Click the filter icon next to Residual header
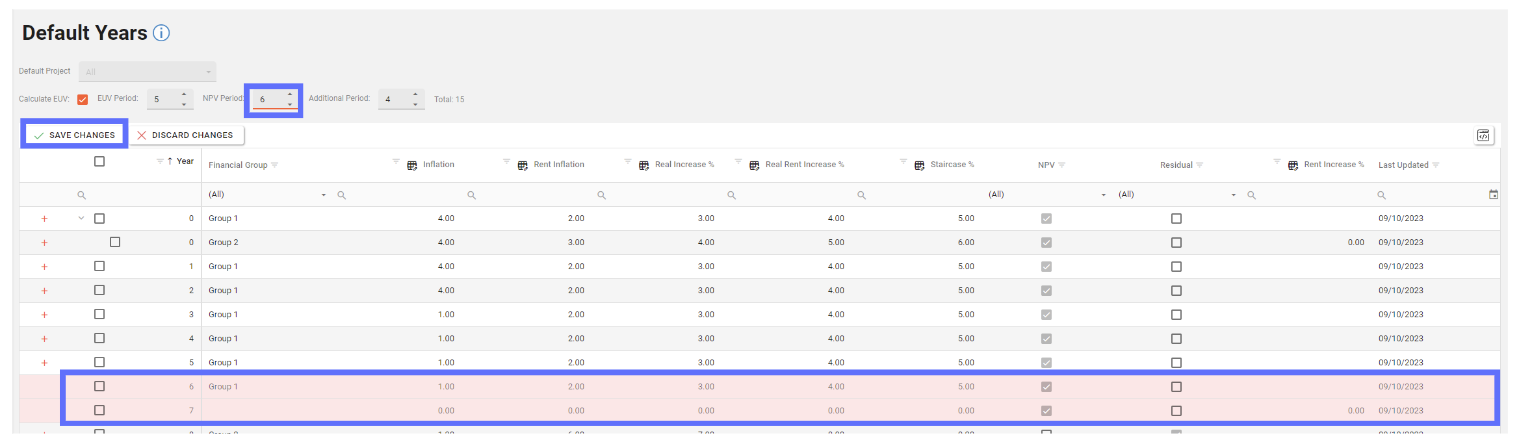Viewport: 1518px width, 447px height. coord(1199,165)
